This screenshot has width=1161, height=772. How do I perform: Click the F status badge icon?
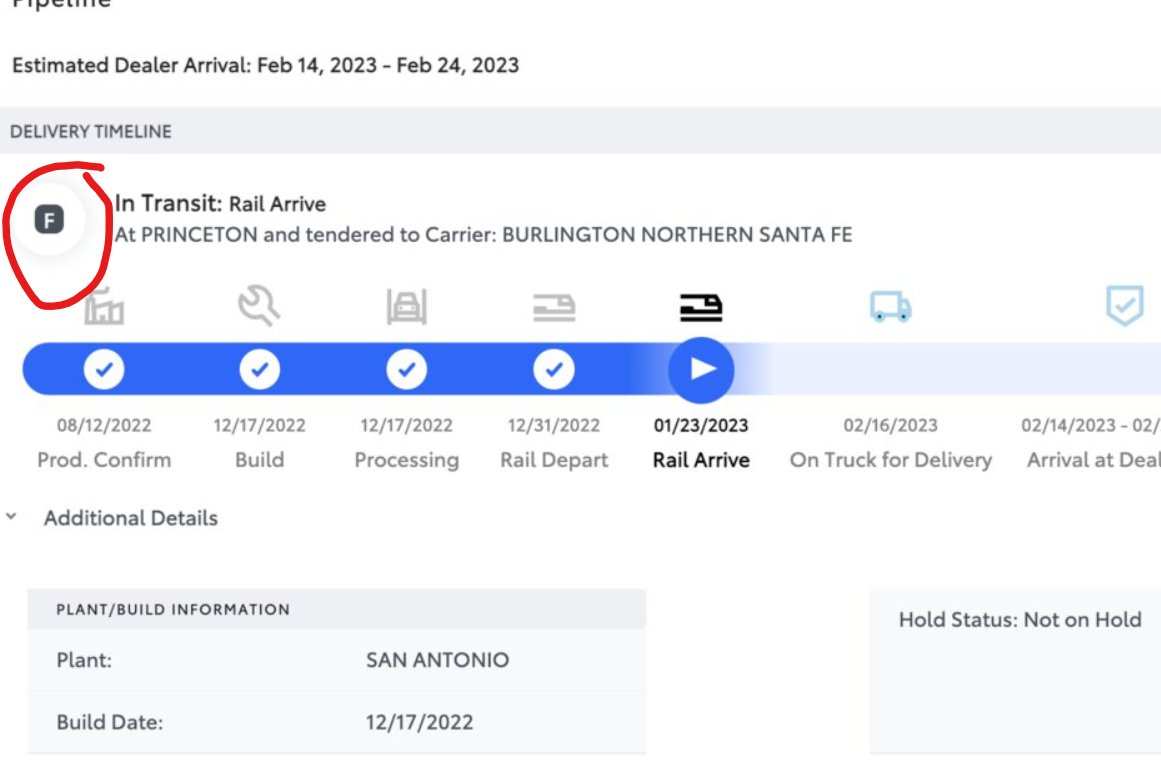(x=50, y=220)
